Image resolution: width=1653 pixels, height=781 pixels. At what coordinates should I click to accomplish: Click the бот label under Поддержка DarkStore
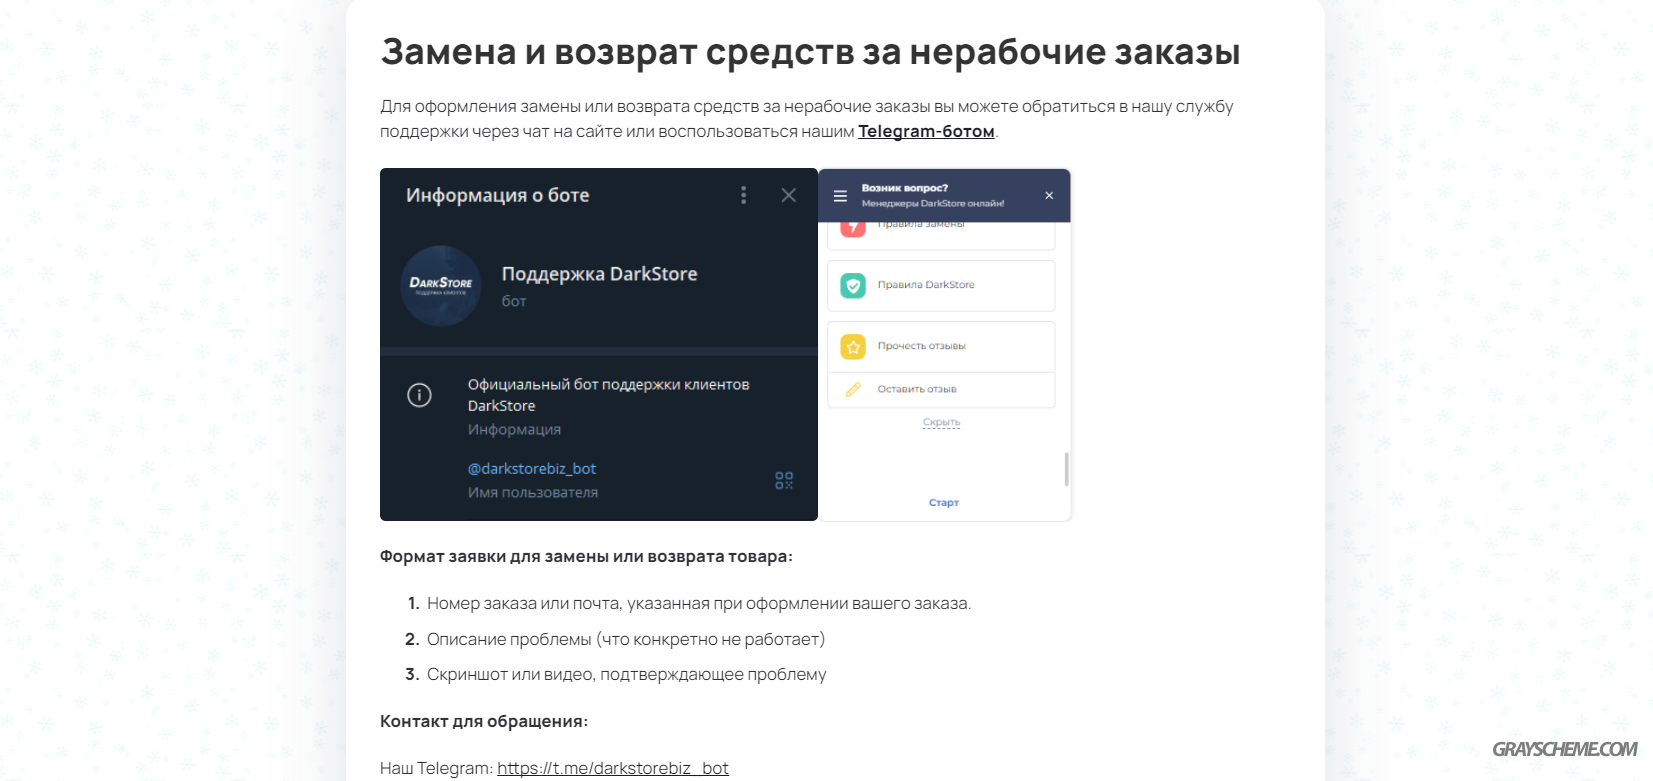(514, 301)
